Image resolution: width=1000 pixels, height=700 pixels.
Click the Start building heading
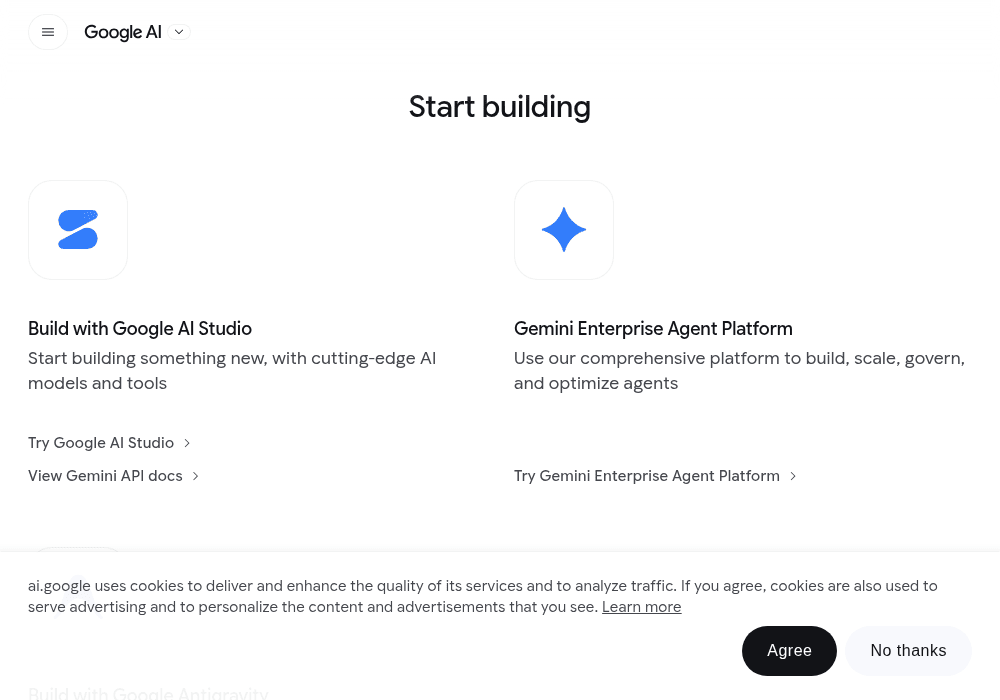click(x=500, y=106)
